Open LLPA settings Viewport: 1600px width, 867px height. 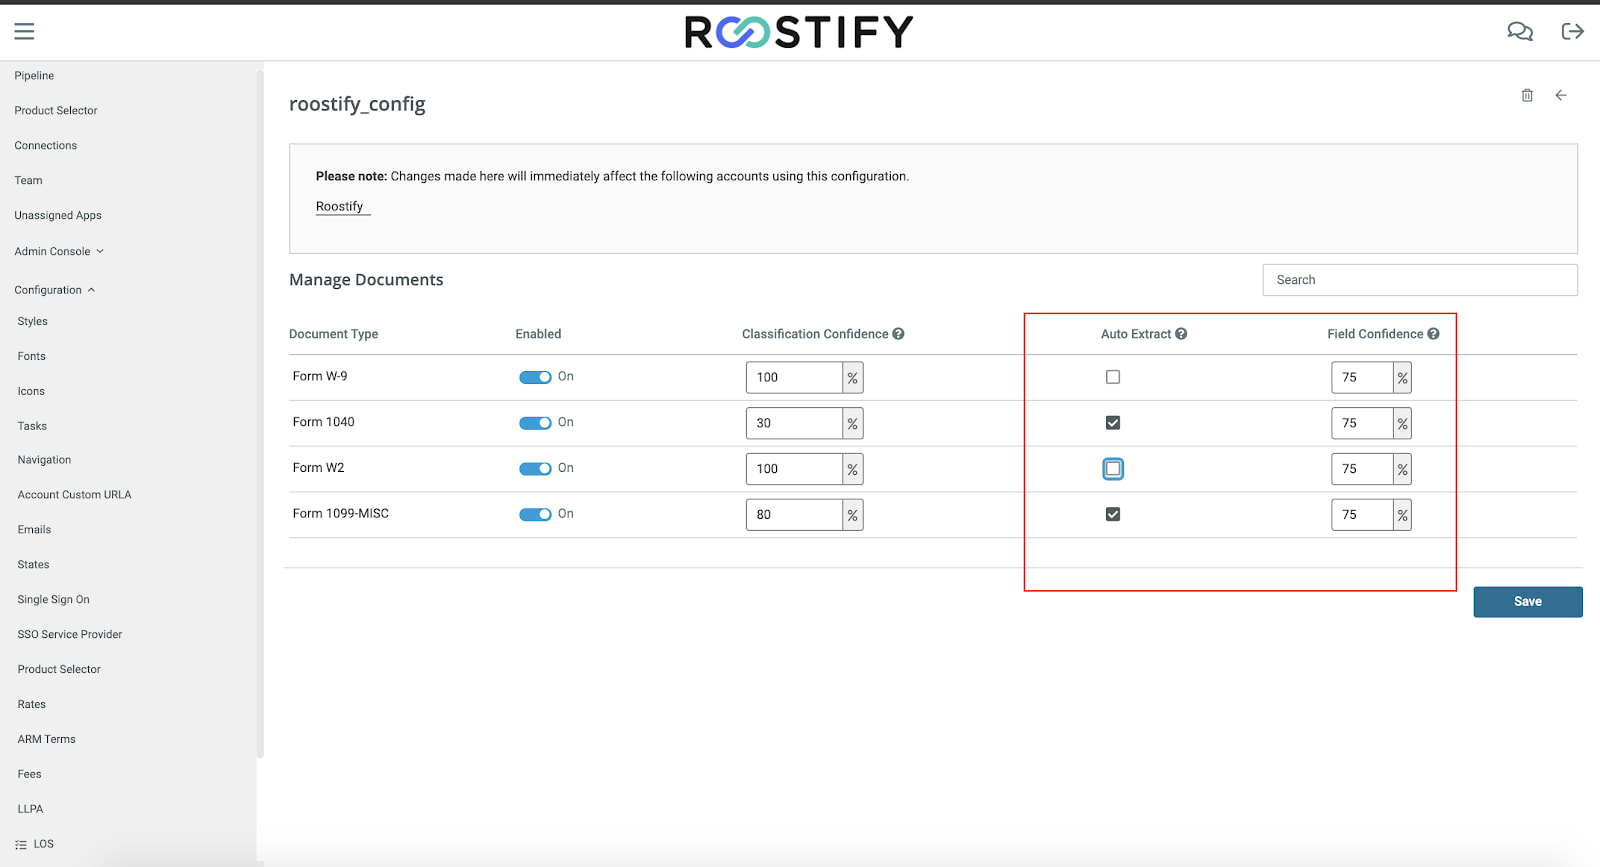pos(31,810)
